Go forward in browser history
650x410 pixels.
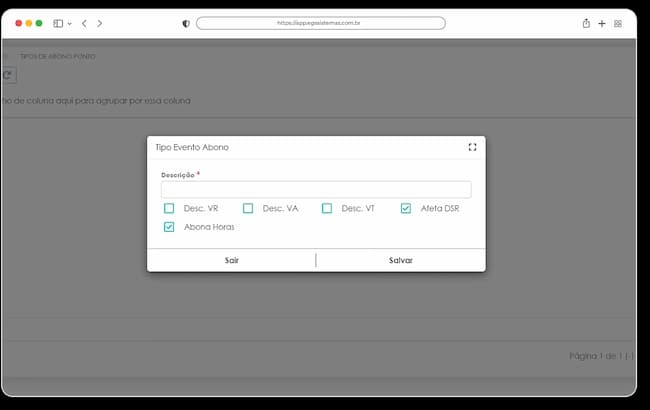99,24
